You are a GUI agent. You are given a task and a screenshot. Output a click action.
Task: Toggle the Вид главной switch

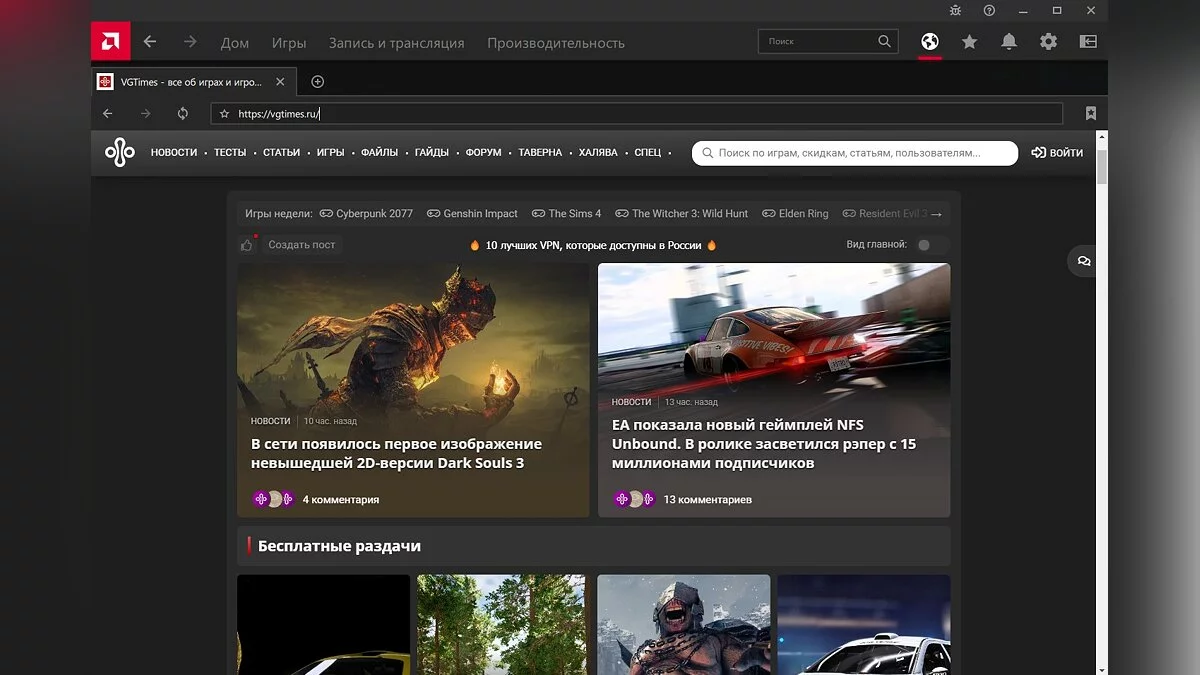coord(928,244)
